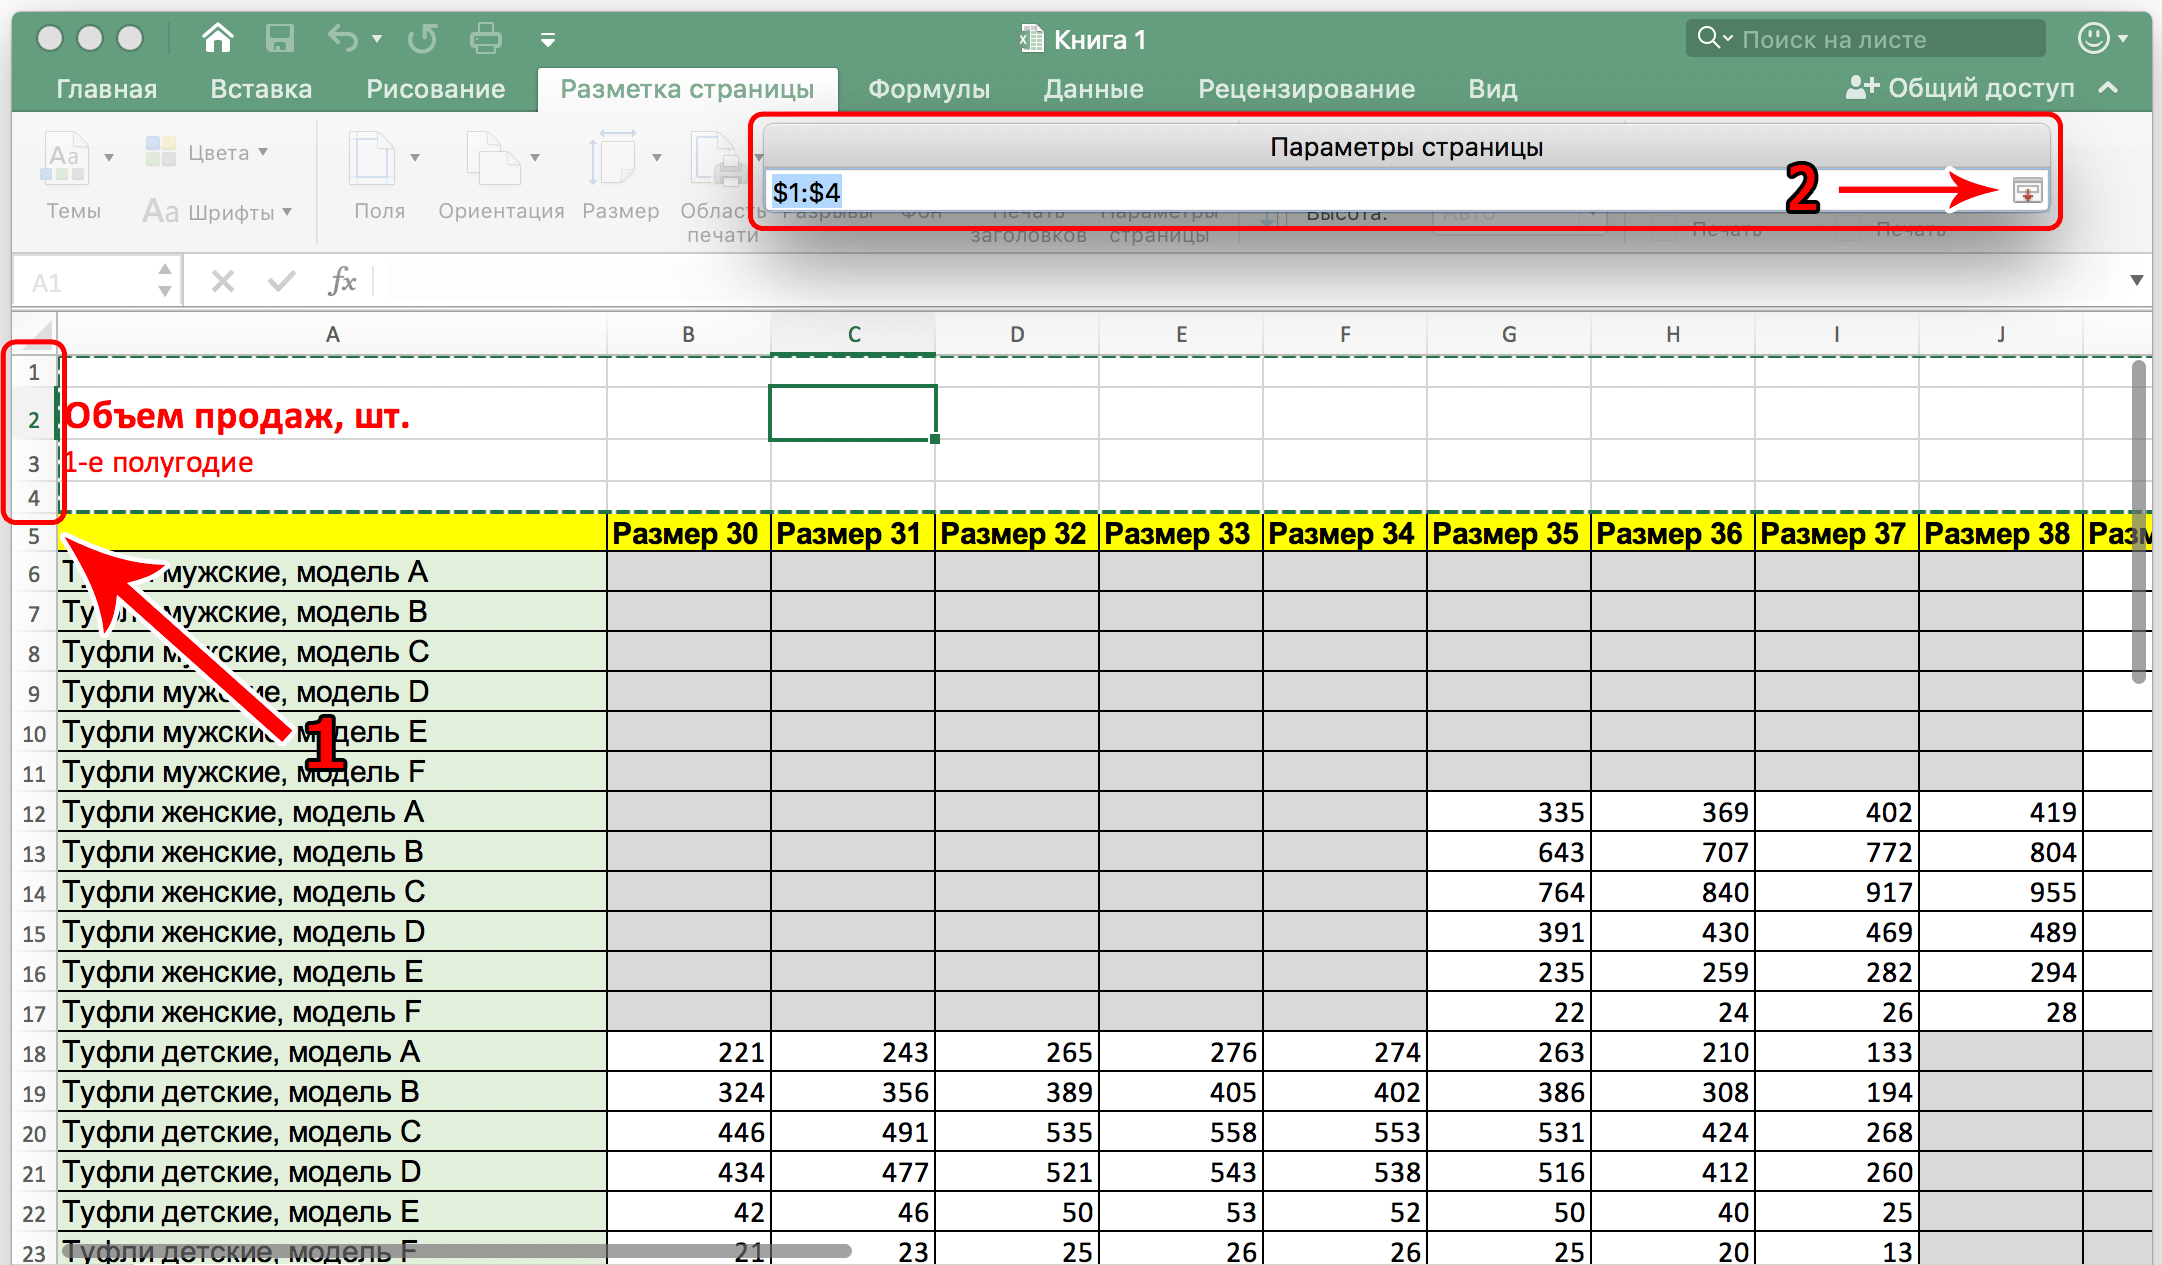Click the Undo arrow icon
Image resolution: width=2162 pixels, height=1265 pixels.
[x=342, y=39]
